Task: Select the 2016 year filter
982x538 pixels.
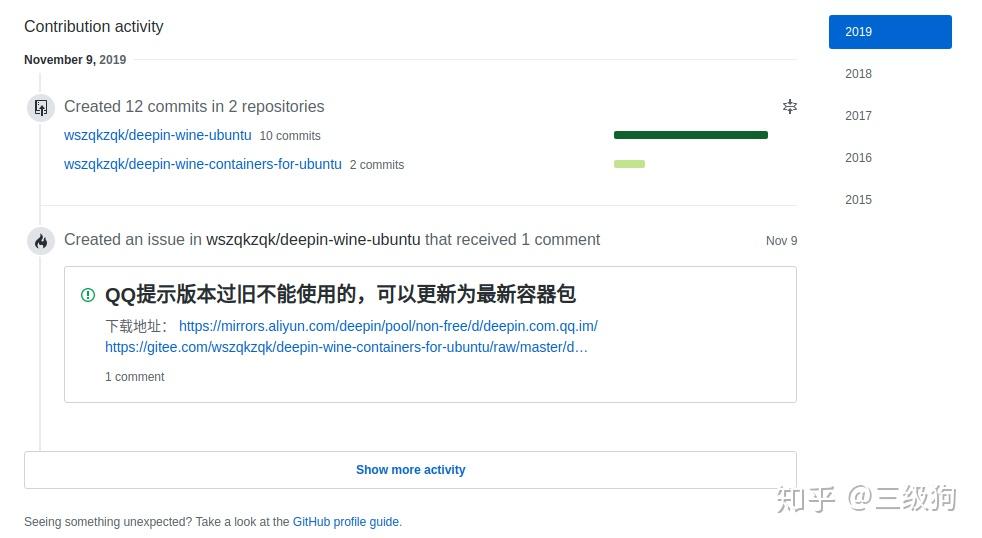Action: (858, 158)
